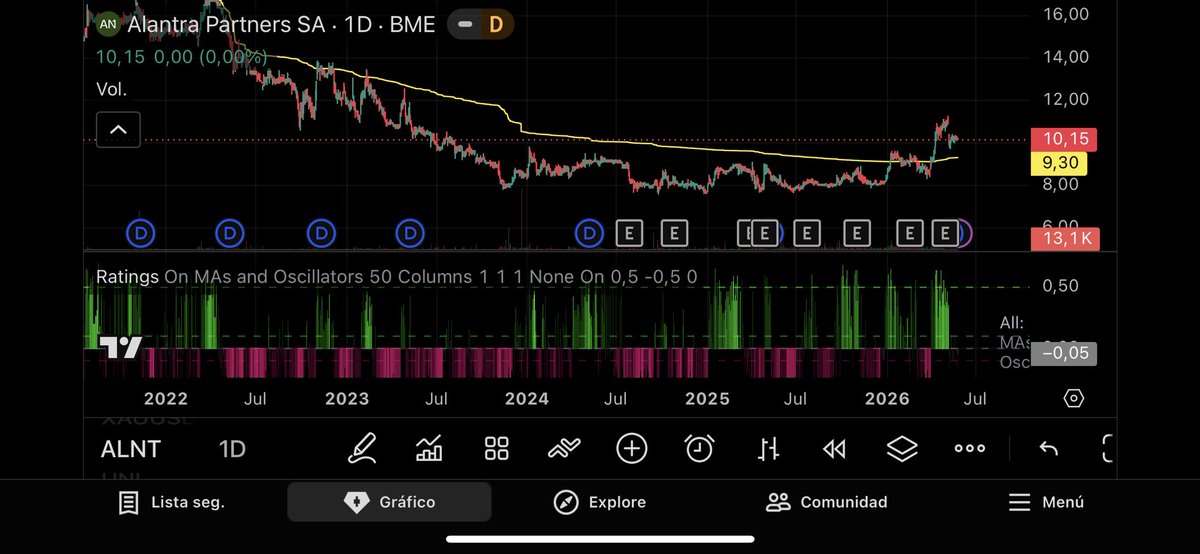
Task: Change the 1D timeframe in the toolbar
Action: (232, 449)
